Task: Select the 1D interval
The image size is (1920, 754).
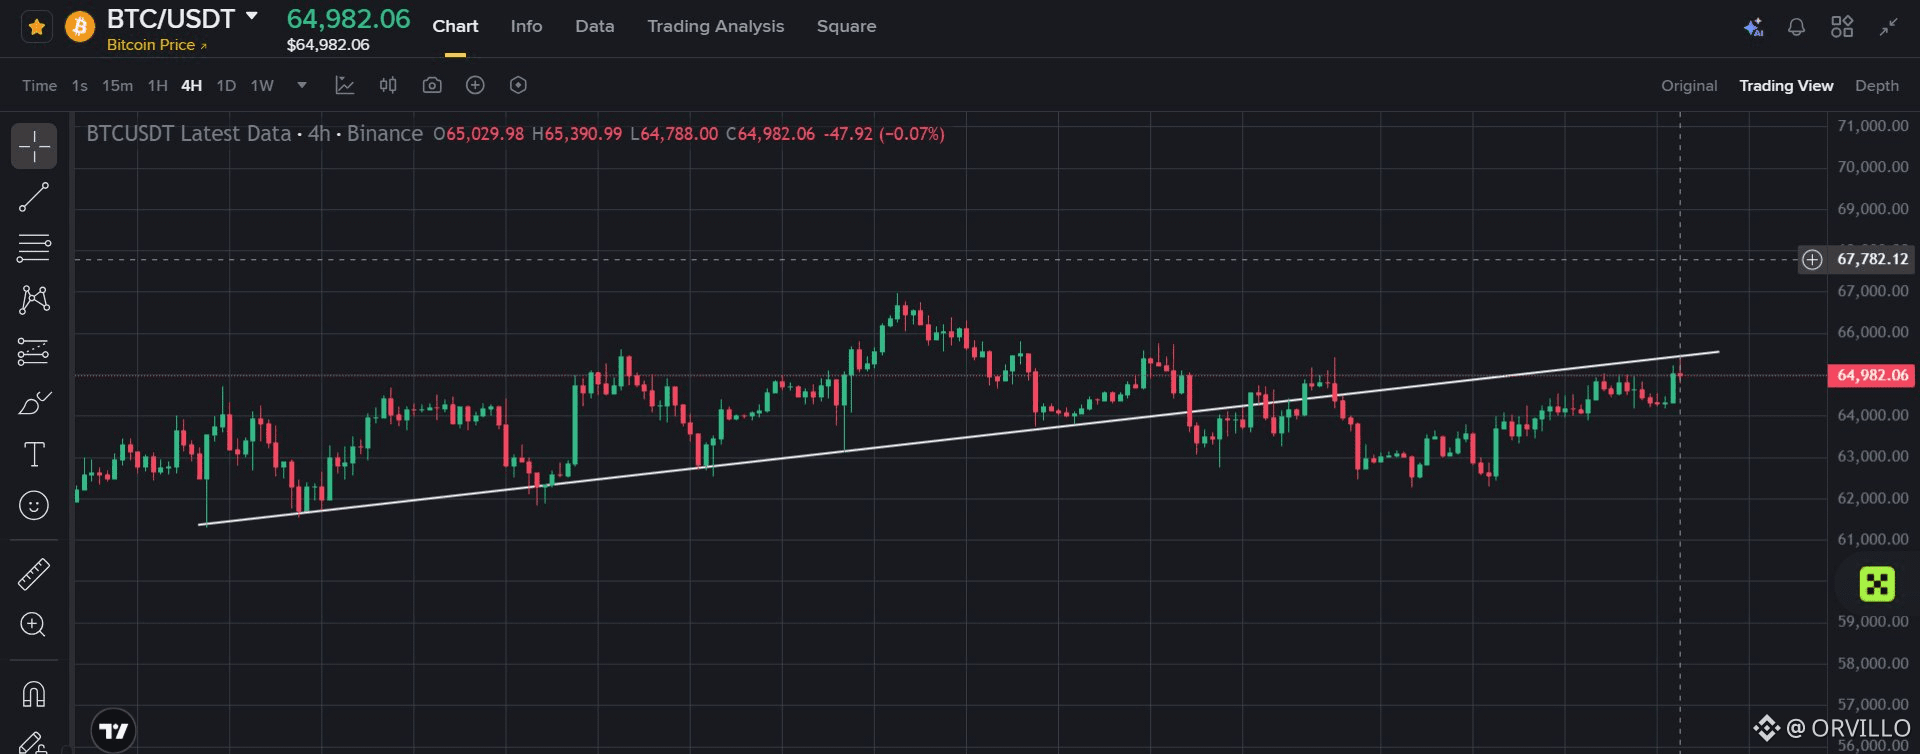Action: tap(226, 86)
